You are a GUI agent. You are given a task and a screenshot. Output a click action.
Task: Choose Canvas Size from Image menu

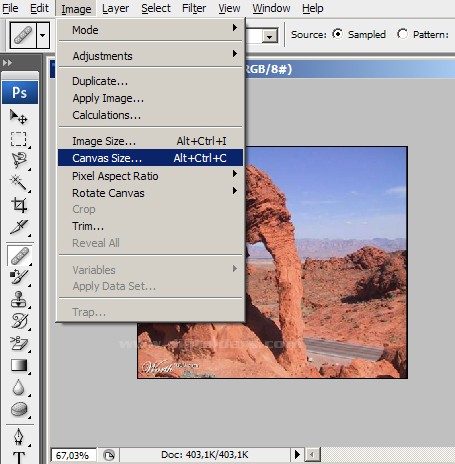tap(150, 158)
